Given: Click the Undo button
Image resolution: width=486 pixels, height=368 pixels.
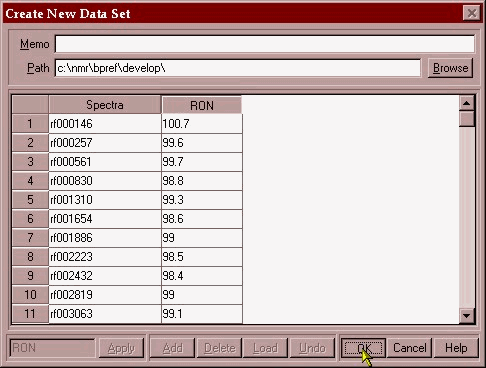Looking at the screenshot, I should [x=312, y=348].
